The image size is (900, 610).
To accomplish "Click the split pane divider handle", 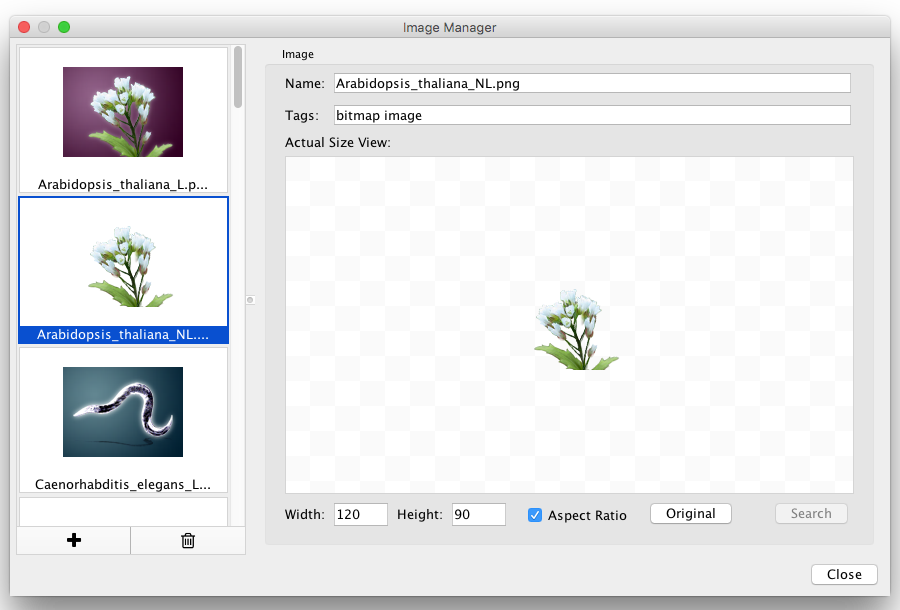I will pyautogui.click(x=250, y=299).
